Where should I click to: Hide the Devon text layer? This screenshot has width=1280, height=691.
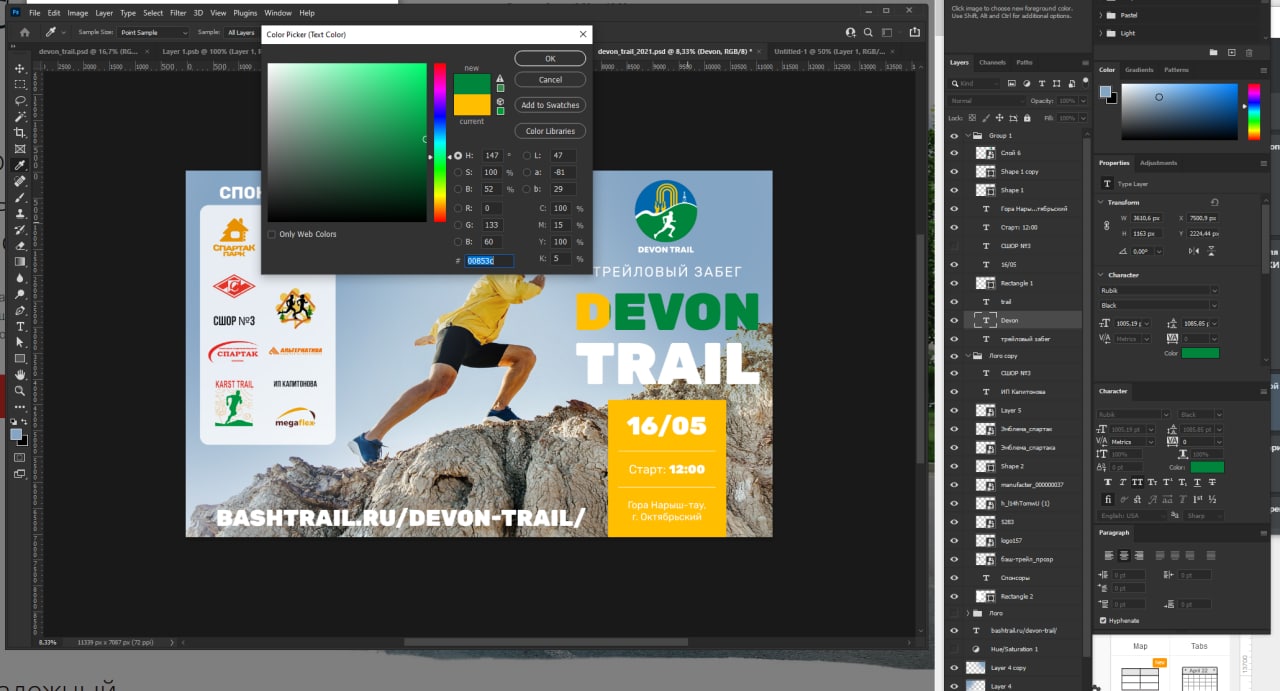point(954,320)
